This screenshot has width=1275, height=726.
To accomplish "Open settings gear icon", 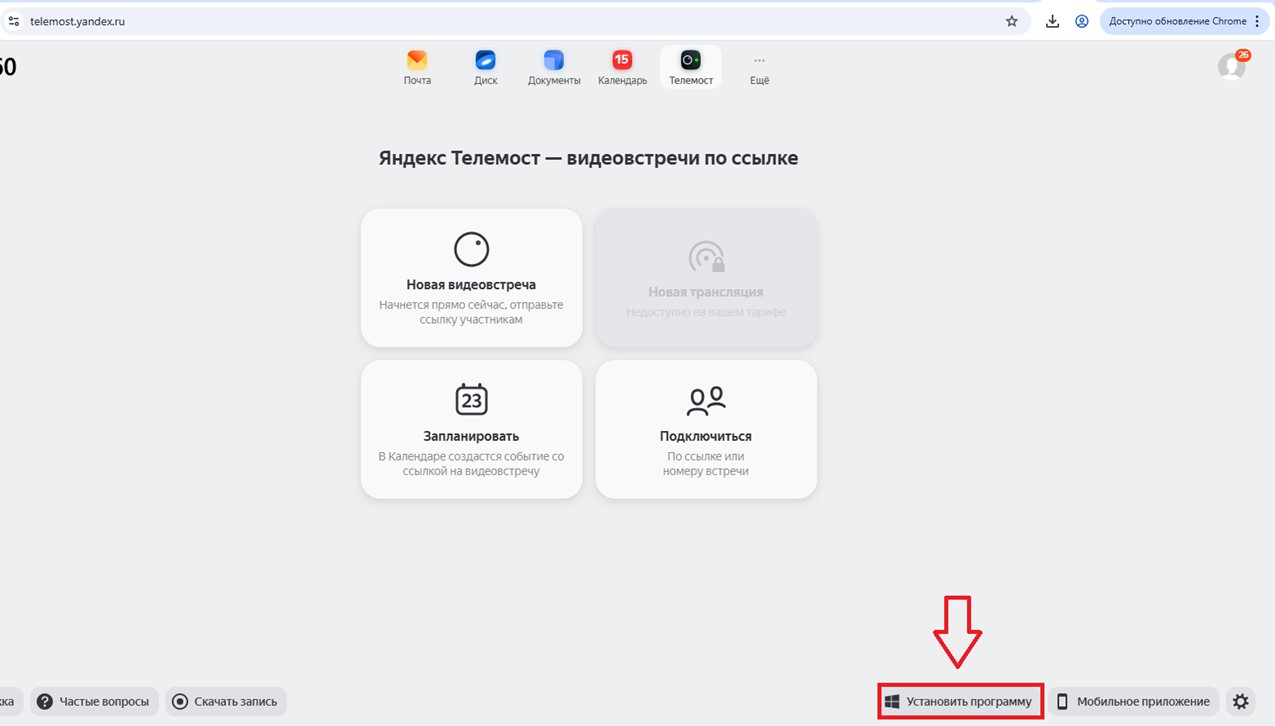I will (1241, 702).
